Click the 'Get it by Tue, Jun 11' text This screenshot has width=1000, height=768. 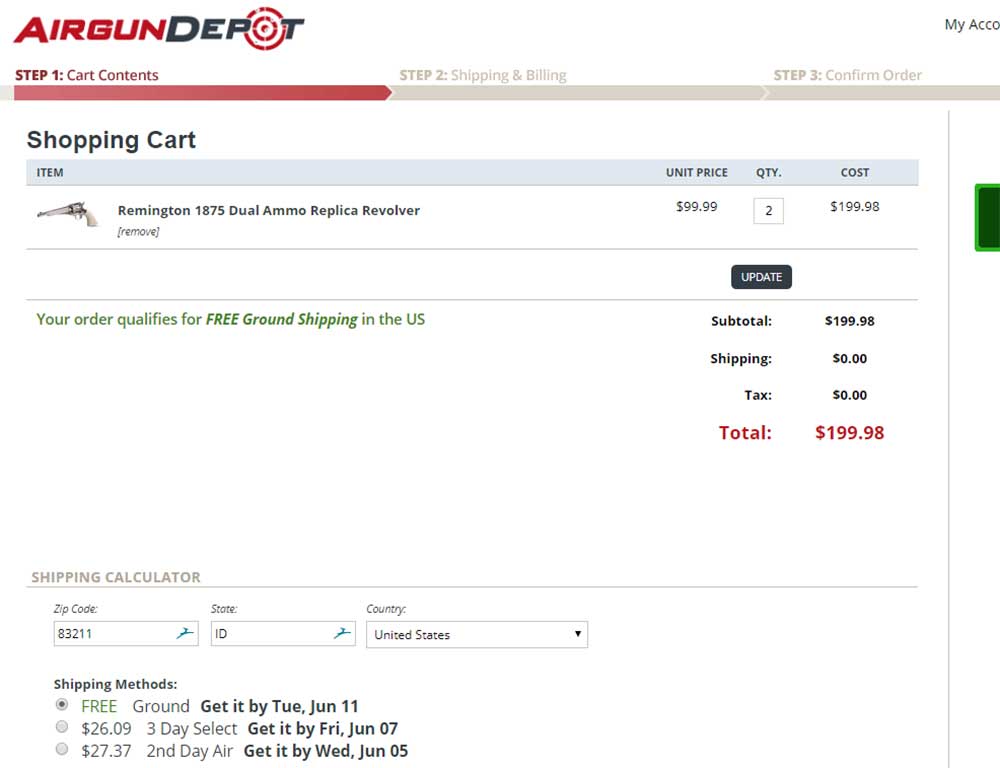pos(279,706)
